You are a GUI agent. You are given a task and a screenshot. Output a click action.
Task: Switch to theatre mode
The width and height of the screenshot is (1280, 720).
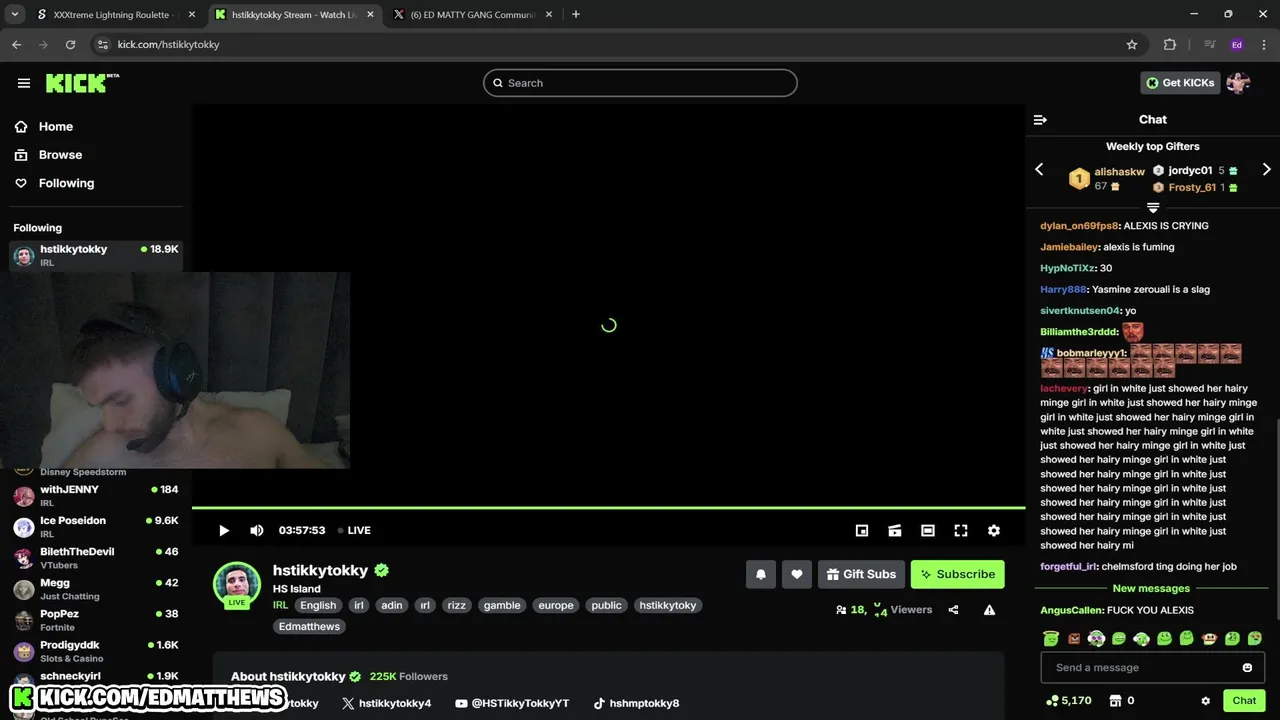(928, 531)
